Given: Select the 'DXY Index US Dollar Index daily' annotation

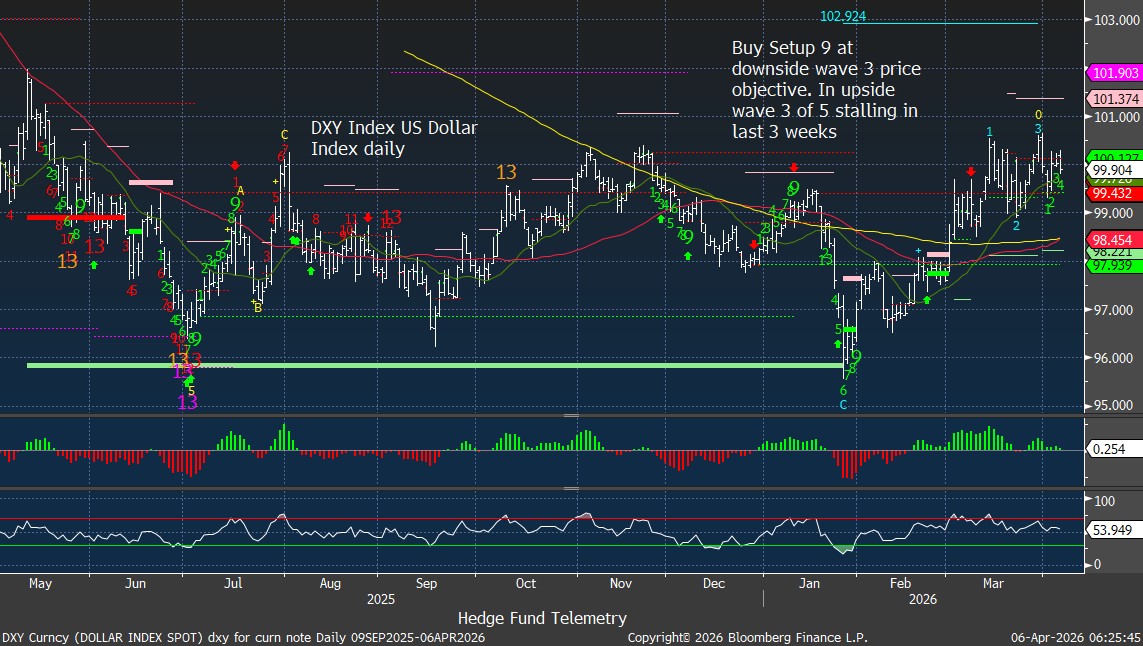Looking at the screenshot, I should point(394,138).
